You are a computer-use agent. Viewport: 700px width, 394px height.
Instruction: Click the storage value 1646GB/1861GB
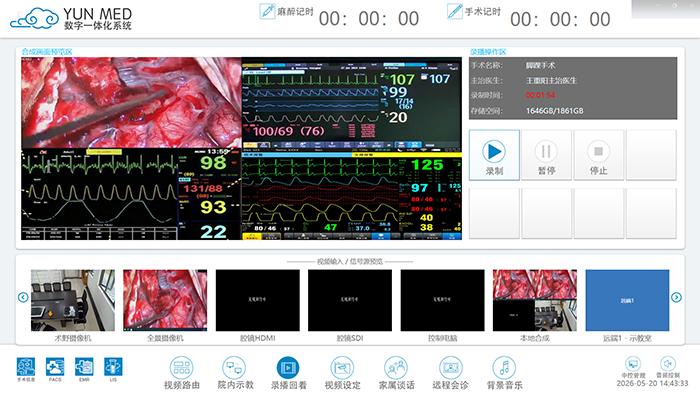pos(554,111)
